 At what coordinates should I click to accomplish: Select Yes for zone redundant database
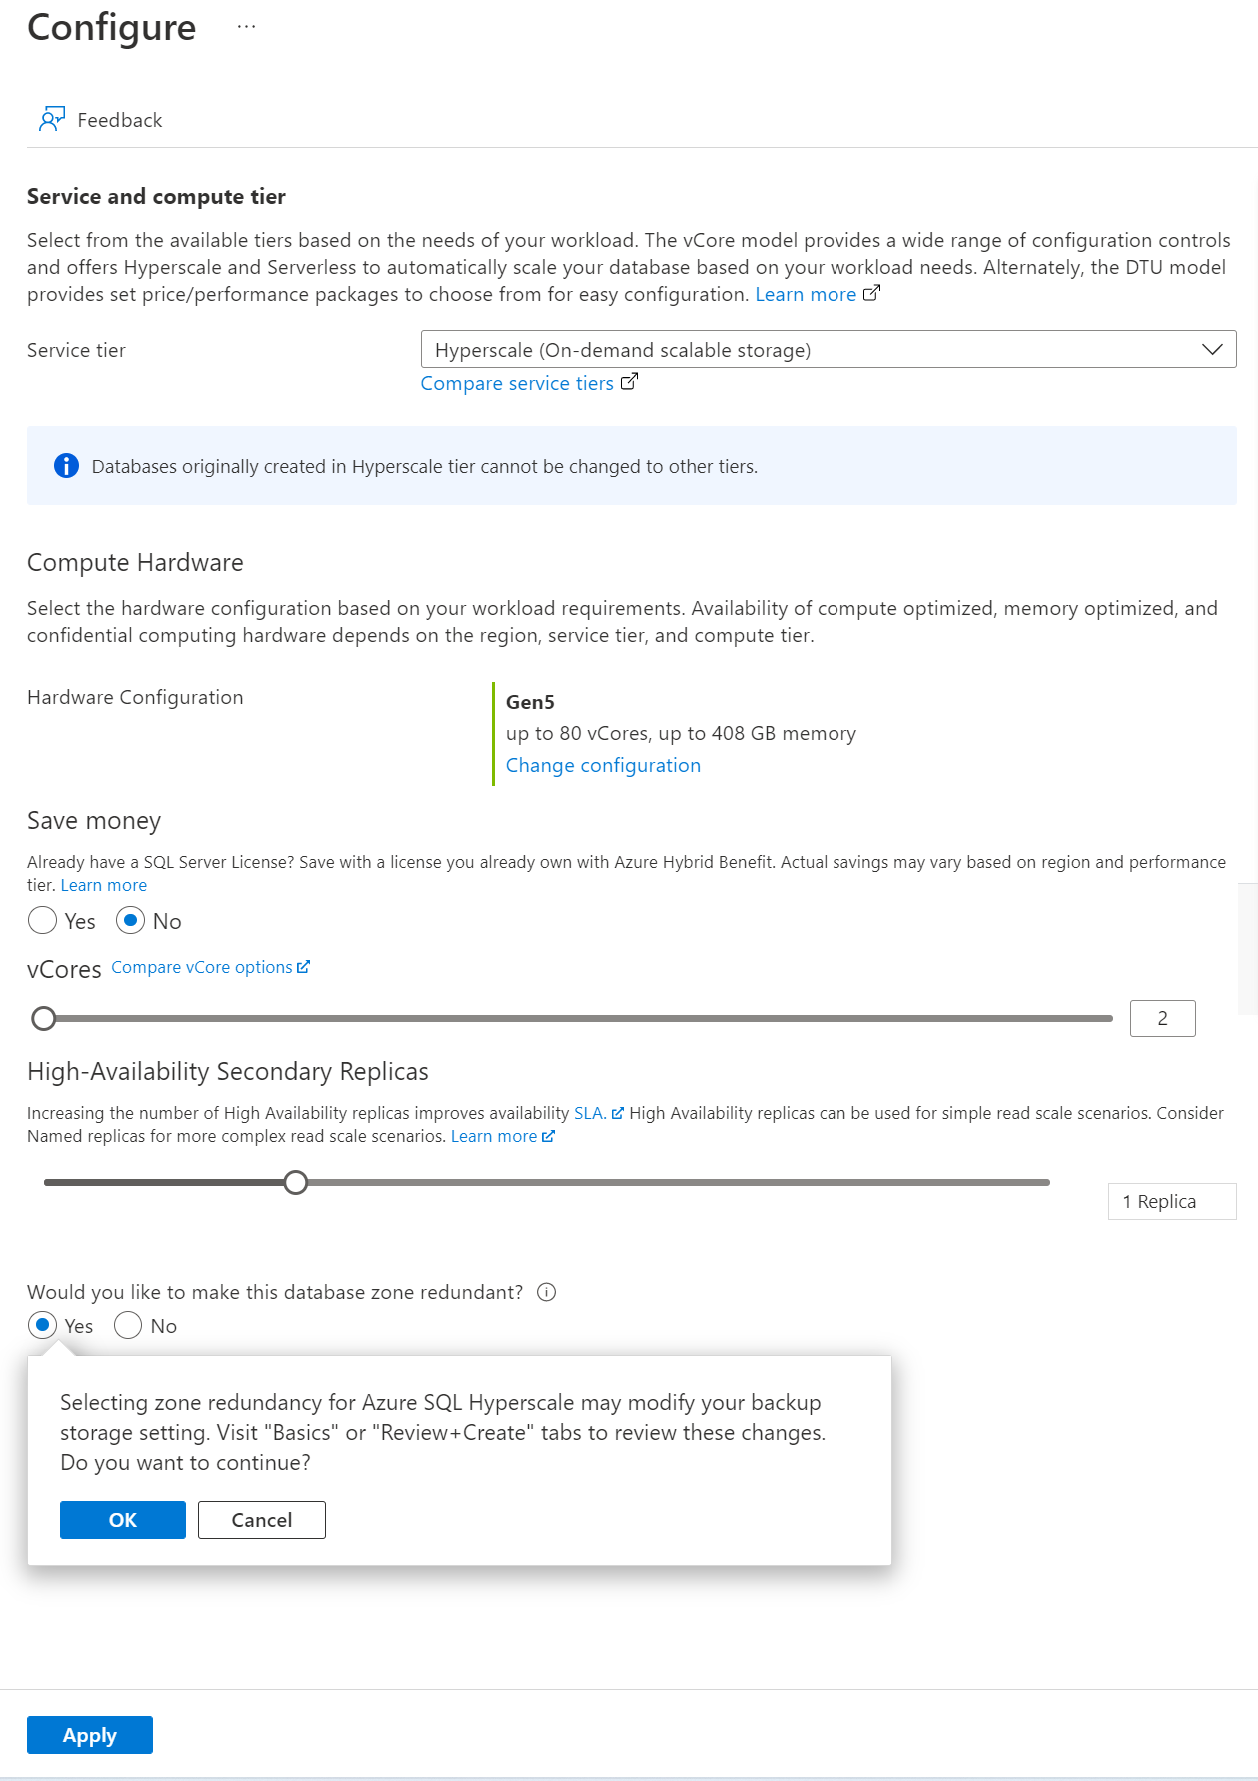point(43,1326)
